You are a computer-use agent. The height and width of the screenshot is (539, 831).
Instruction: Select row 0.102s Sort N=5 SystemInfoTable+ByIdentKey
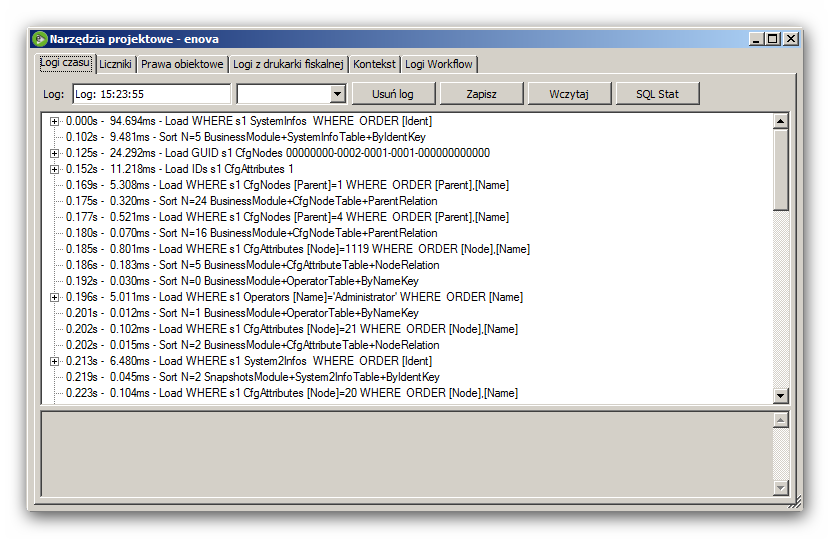(246, 137)
